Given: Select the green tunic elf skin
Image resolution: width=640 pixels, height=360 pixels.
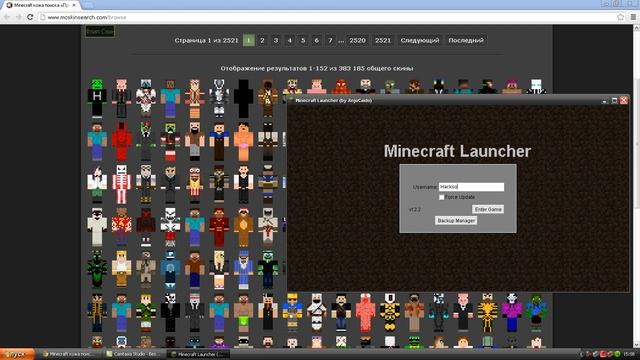Looking at the screenshot, I should point(146,312).
